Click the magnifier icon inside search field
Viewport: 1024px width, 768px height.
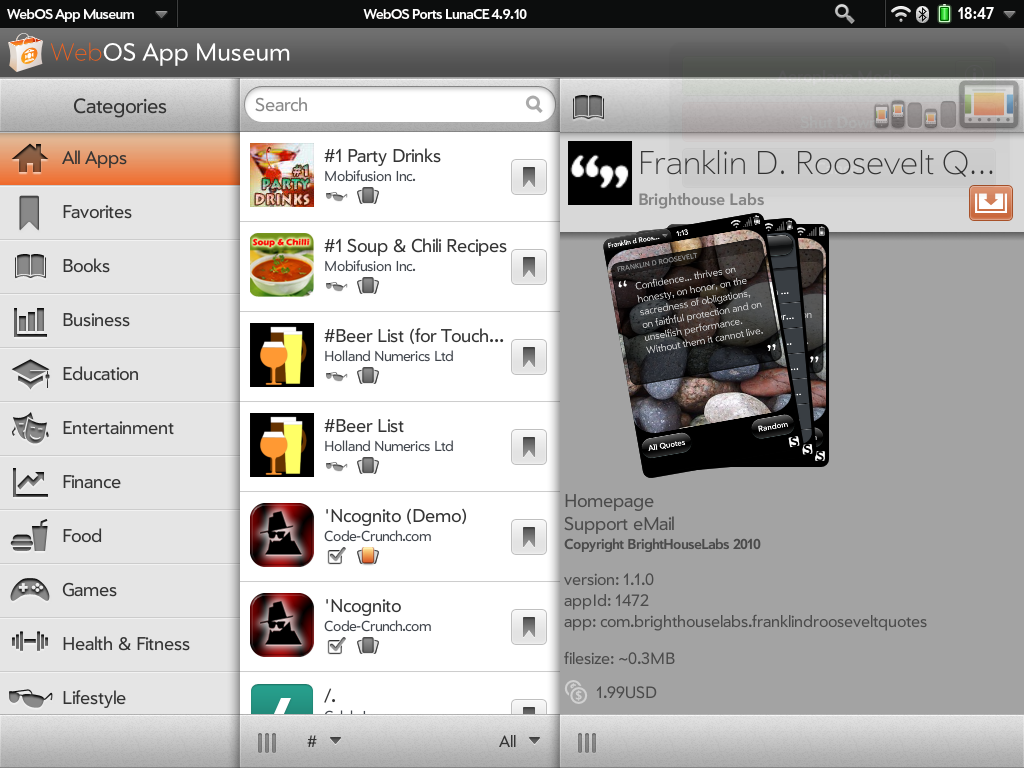(535, 104)
